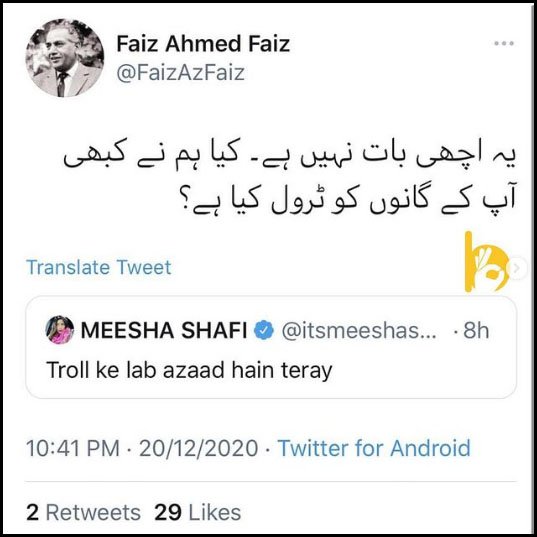Click the blue verified badge beside Meesha Shafi

(264, 330)
